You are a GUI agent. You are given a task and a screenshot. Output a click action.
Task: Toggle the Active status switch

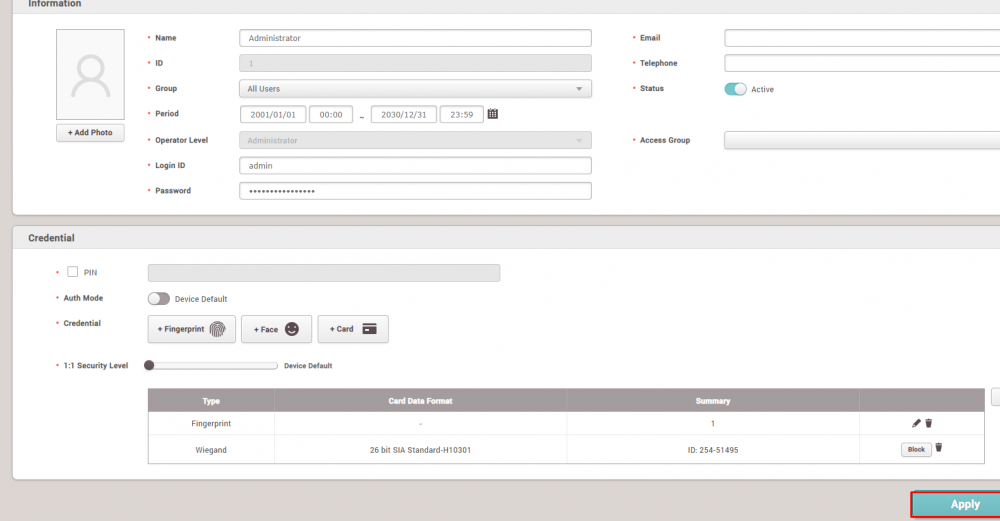(735, 89)
